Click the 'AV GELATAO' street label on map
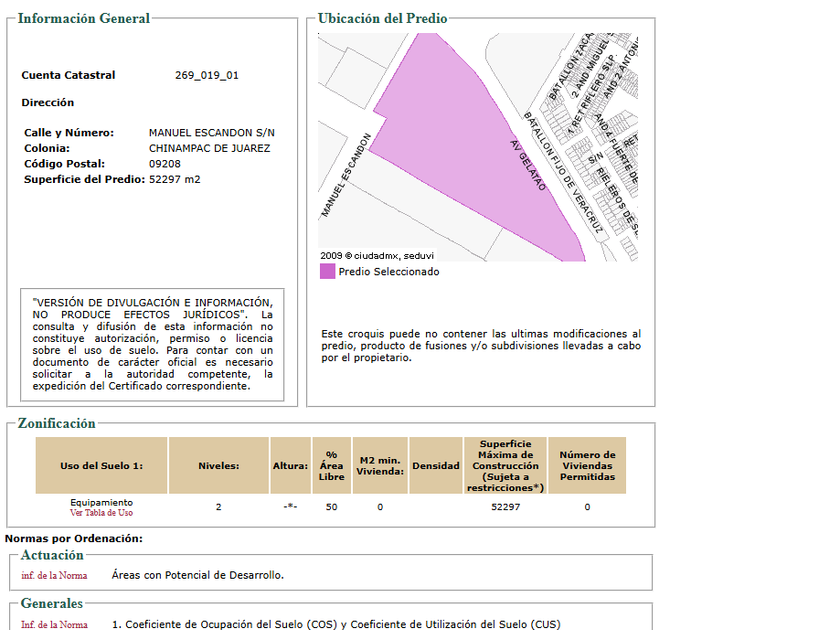840x630 pixels. pyautogui.click(x=528, y=165)
